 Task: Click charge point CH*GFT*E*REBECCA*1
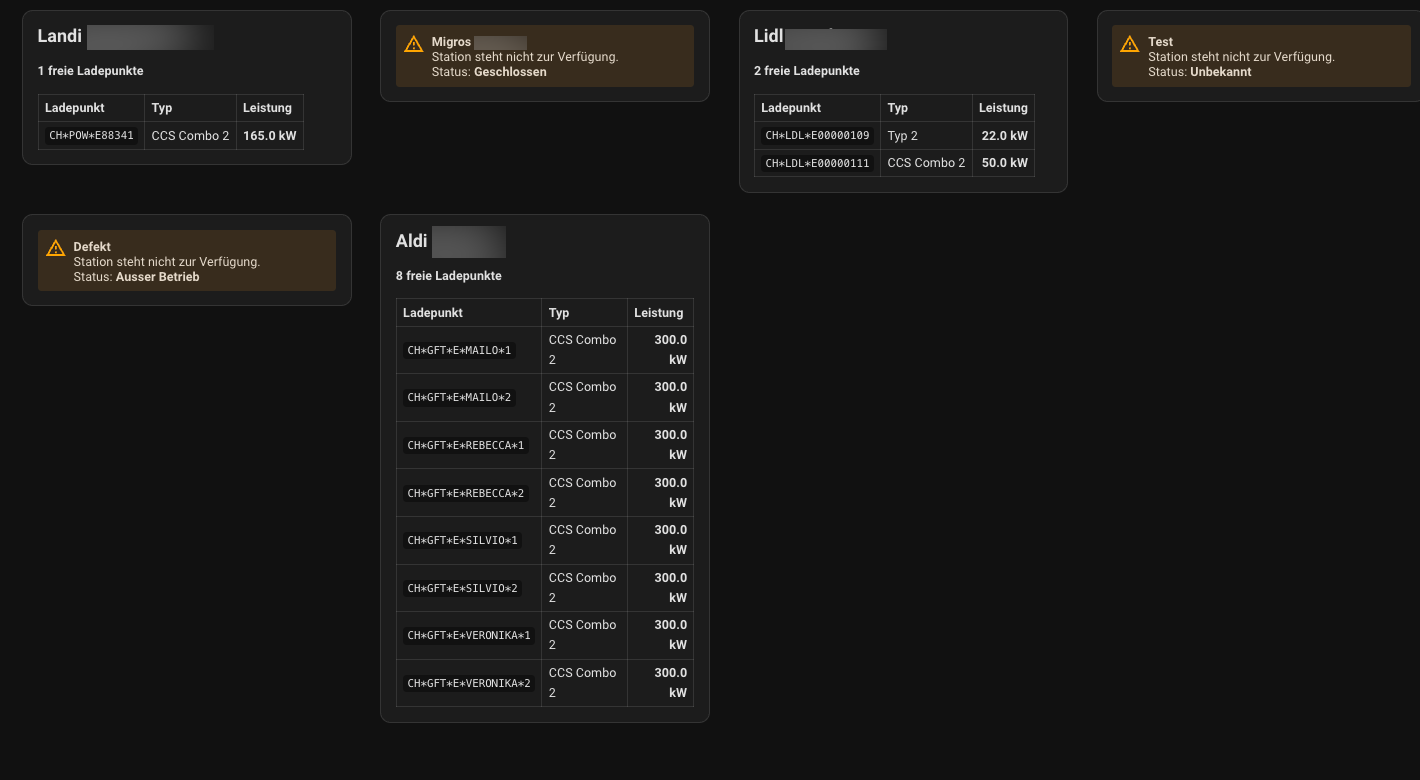tap(466, 445)
